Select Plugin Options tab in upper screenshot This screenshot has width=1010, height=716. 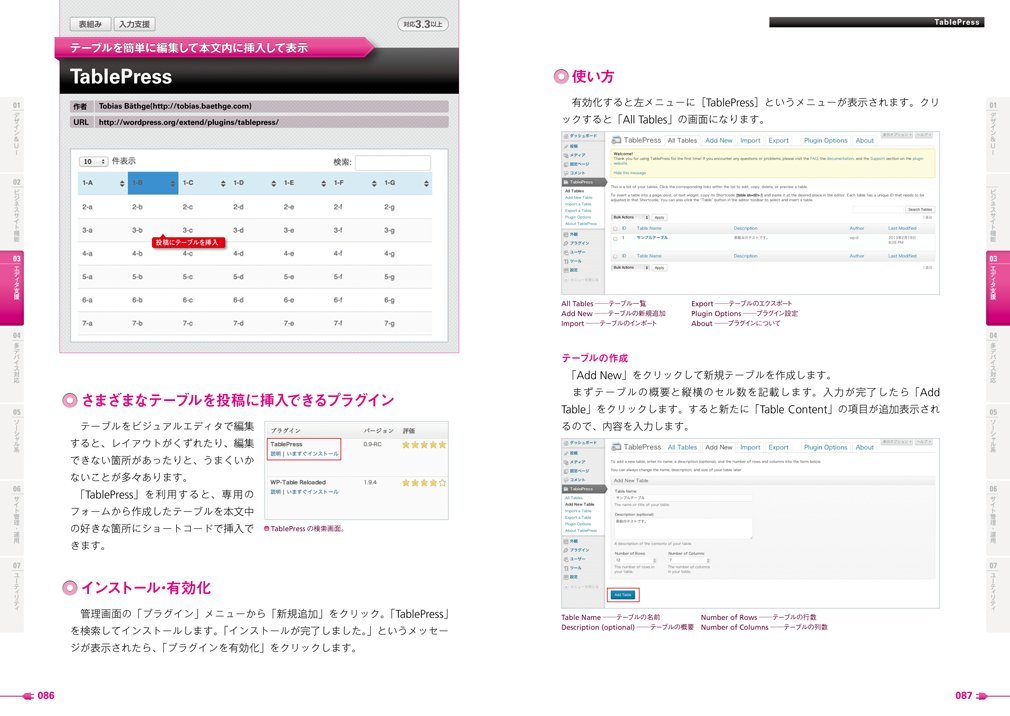(x=825, y=140)
